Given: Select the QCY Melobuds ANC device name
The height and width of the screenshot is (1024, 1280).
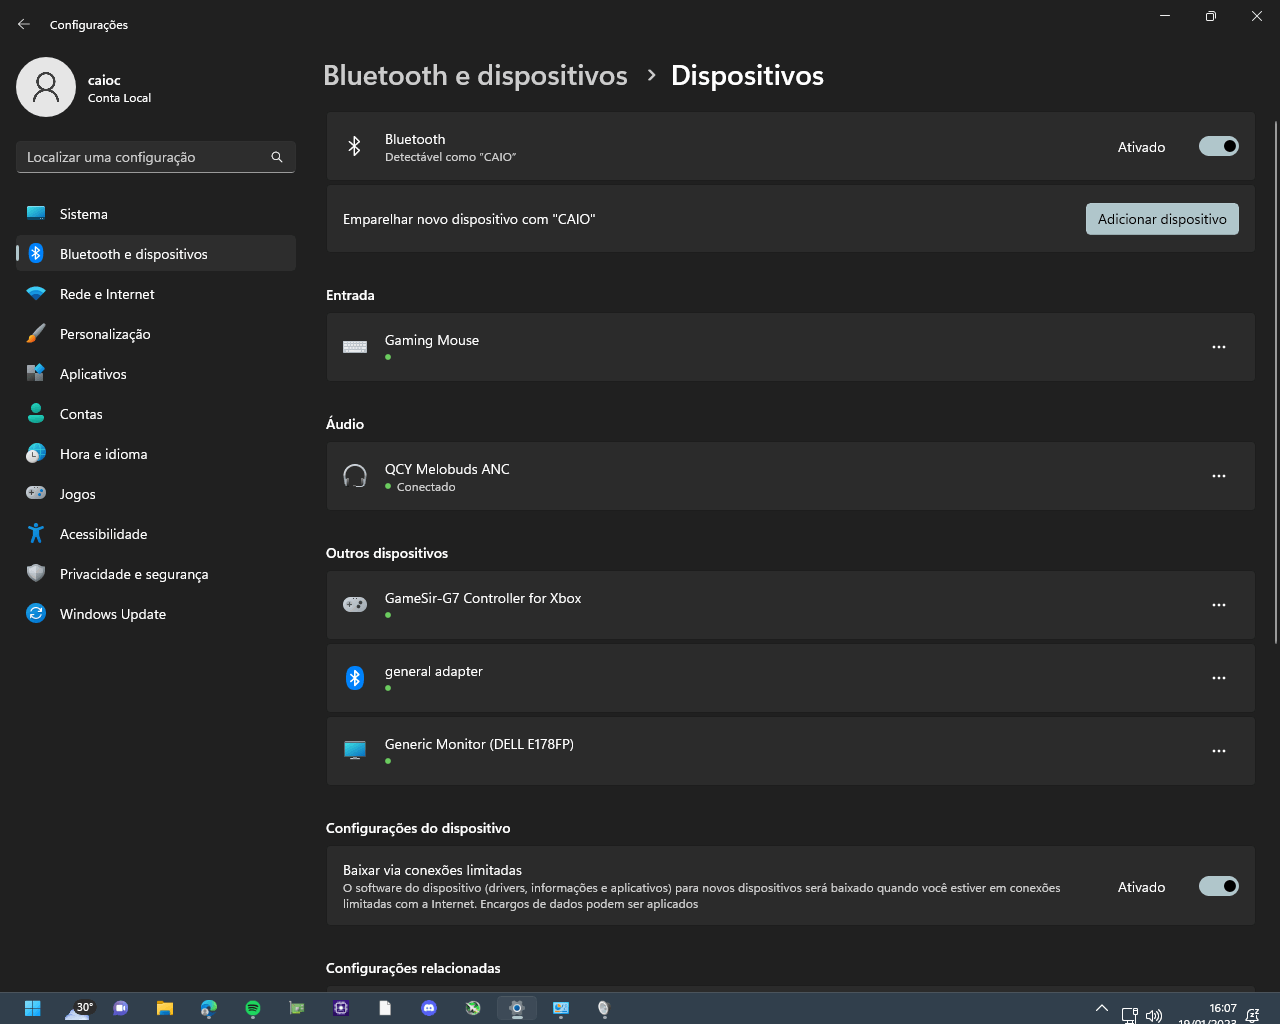Looking at the screenshot, I should 447,469.
